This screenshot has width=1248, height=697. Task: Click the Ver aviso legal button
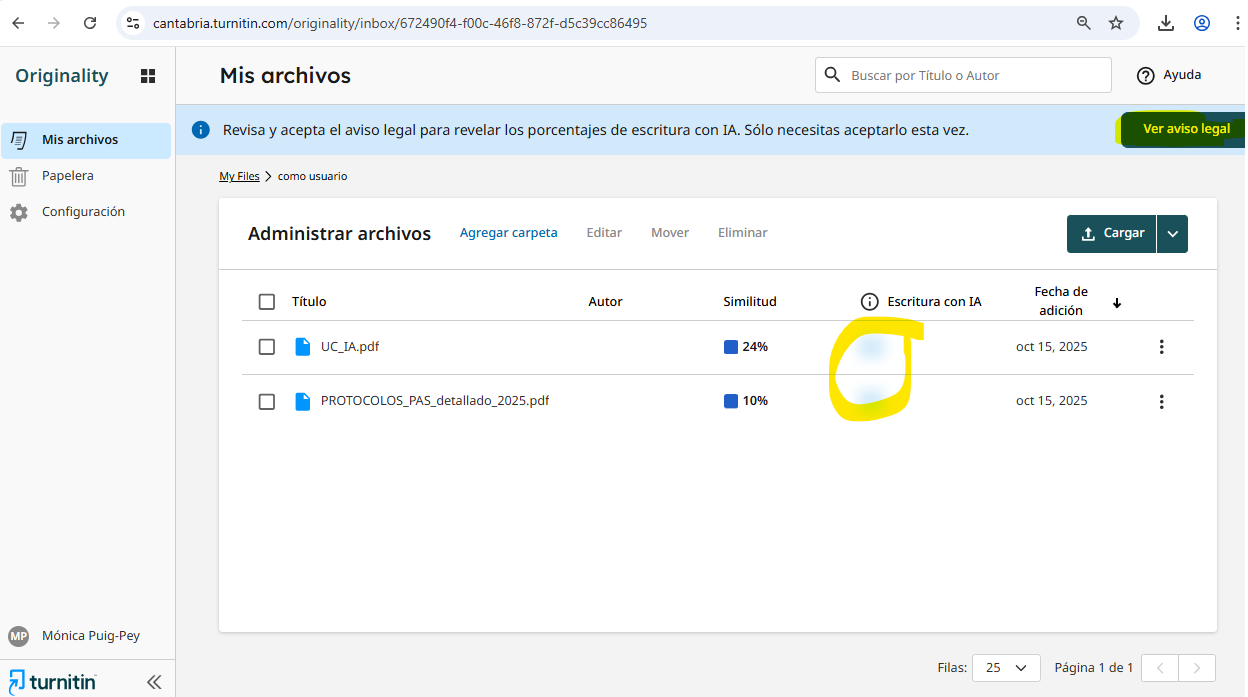coord(1185,129)
